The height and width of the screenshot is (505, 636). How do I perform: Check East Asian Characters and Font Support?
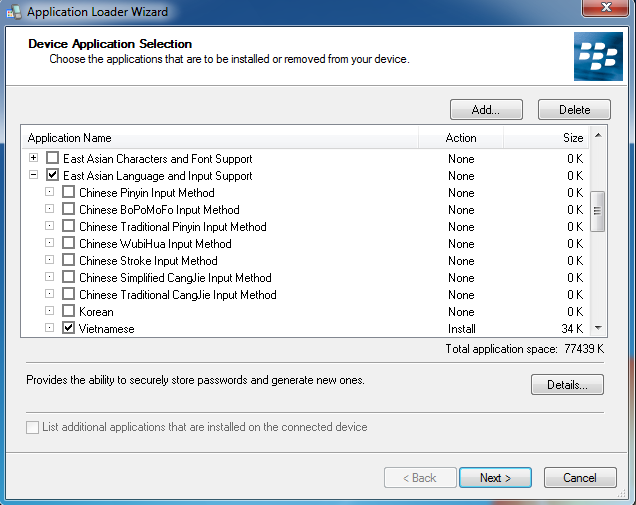coord(52,158)
